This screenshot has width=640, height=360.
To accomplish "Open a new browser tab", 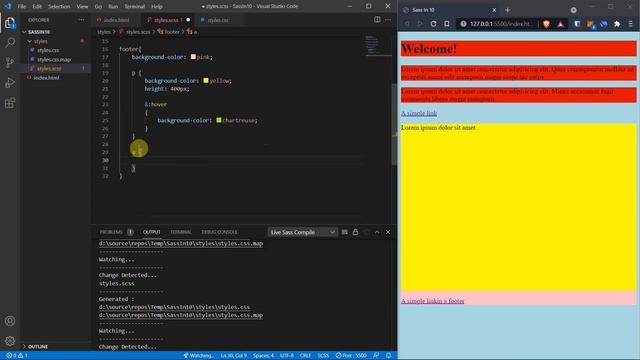I will tap(508, 10).
